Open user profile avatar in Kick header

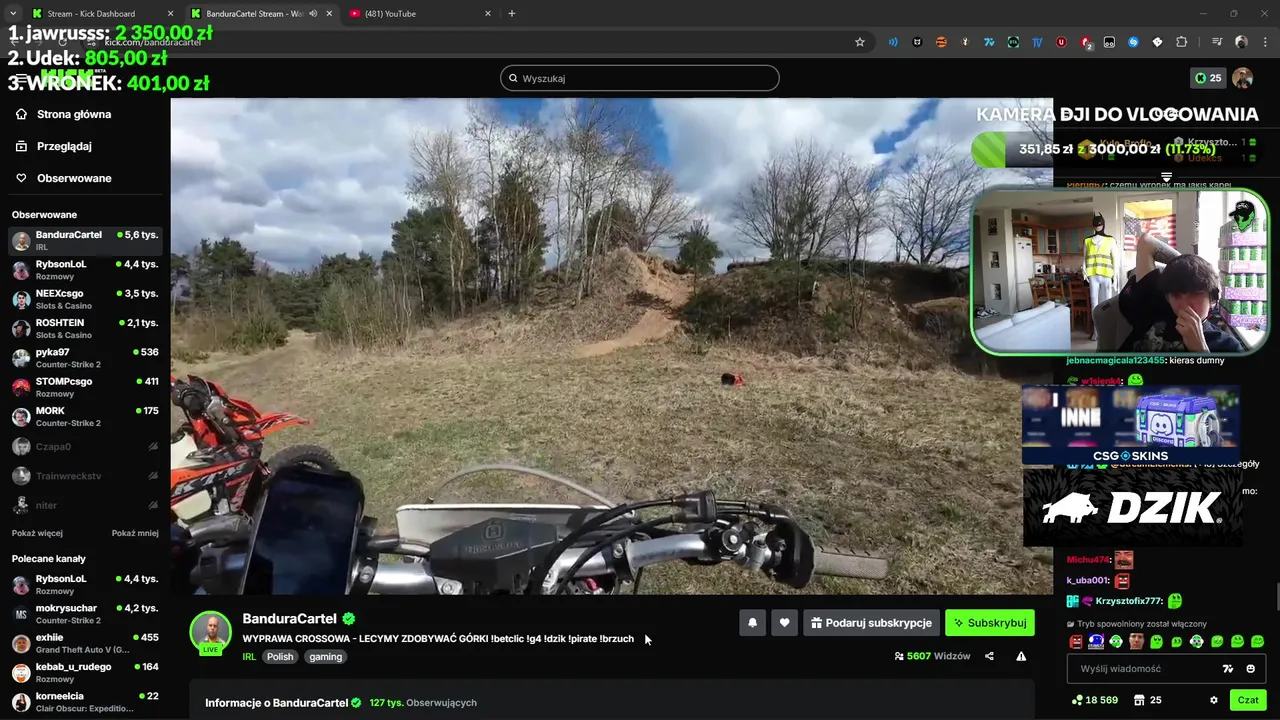1242,78
